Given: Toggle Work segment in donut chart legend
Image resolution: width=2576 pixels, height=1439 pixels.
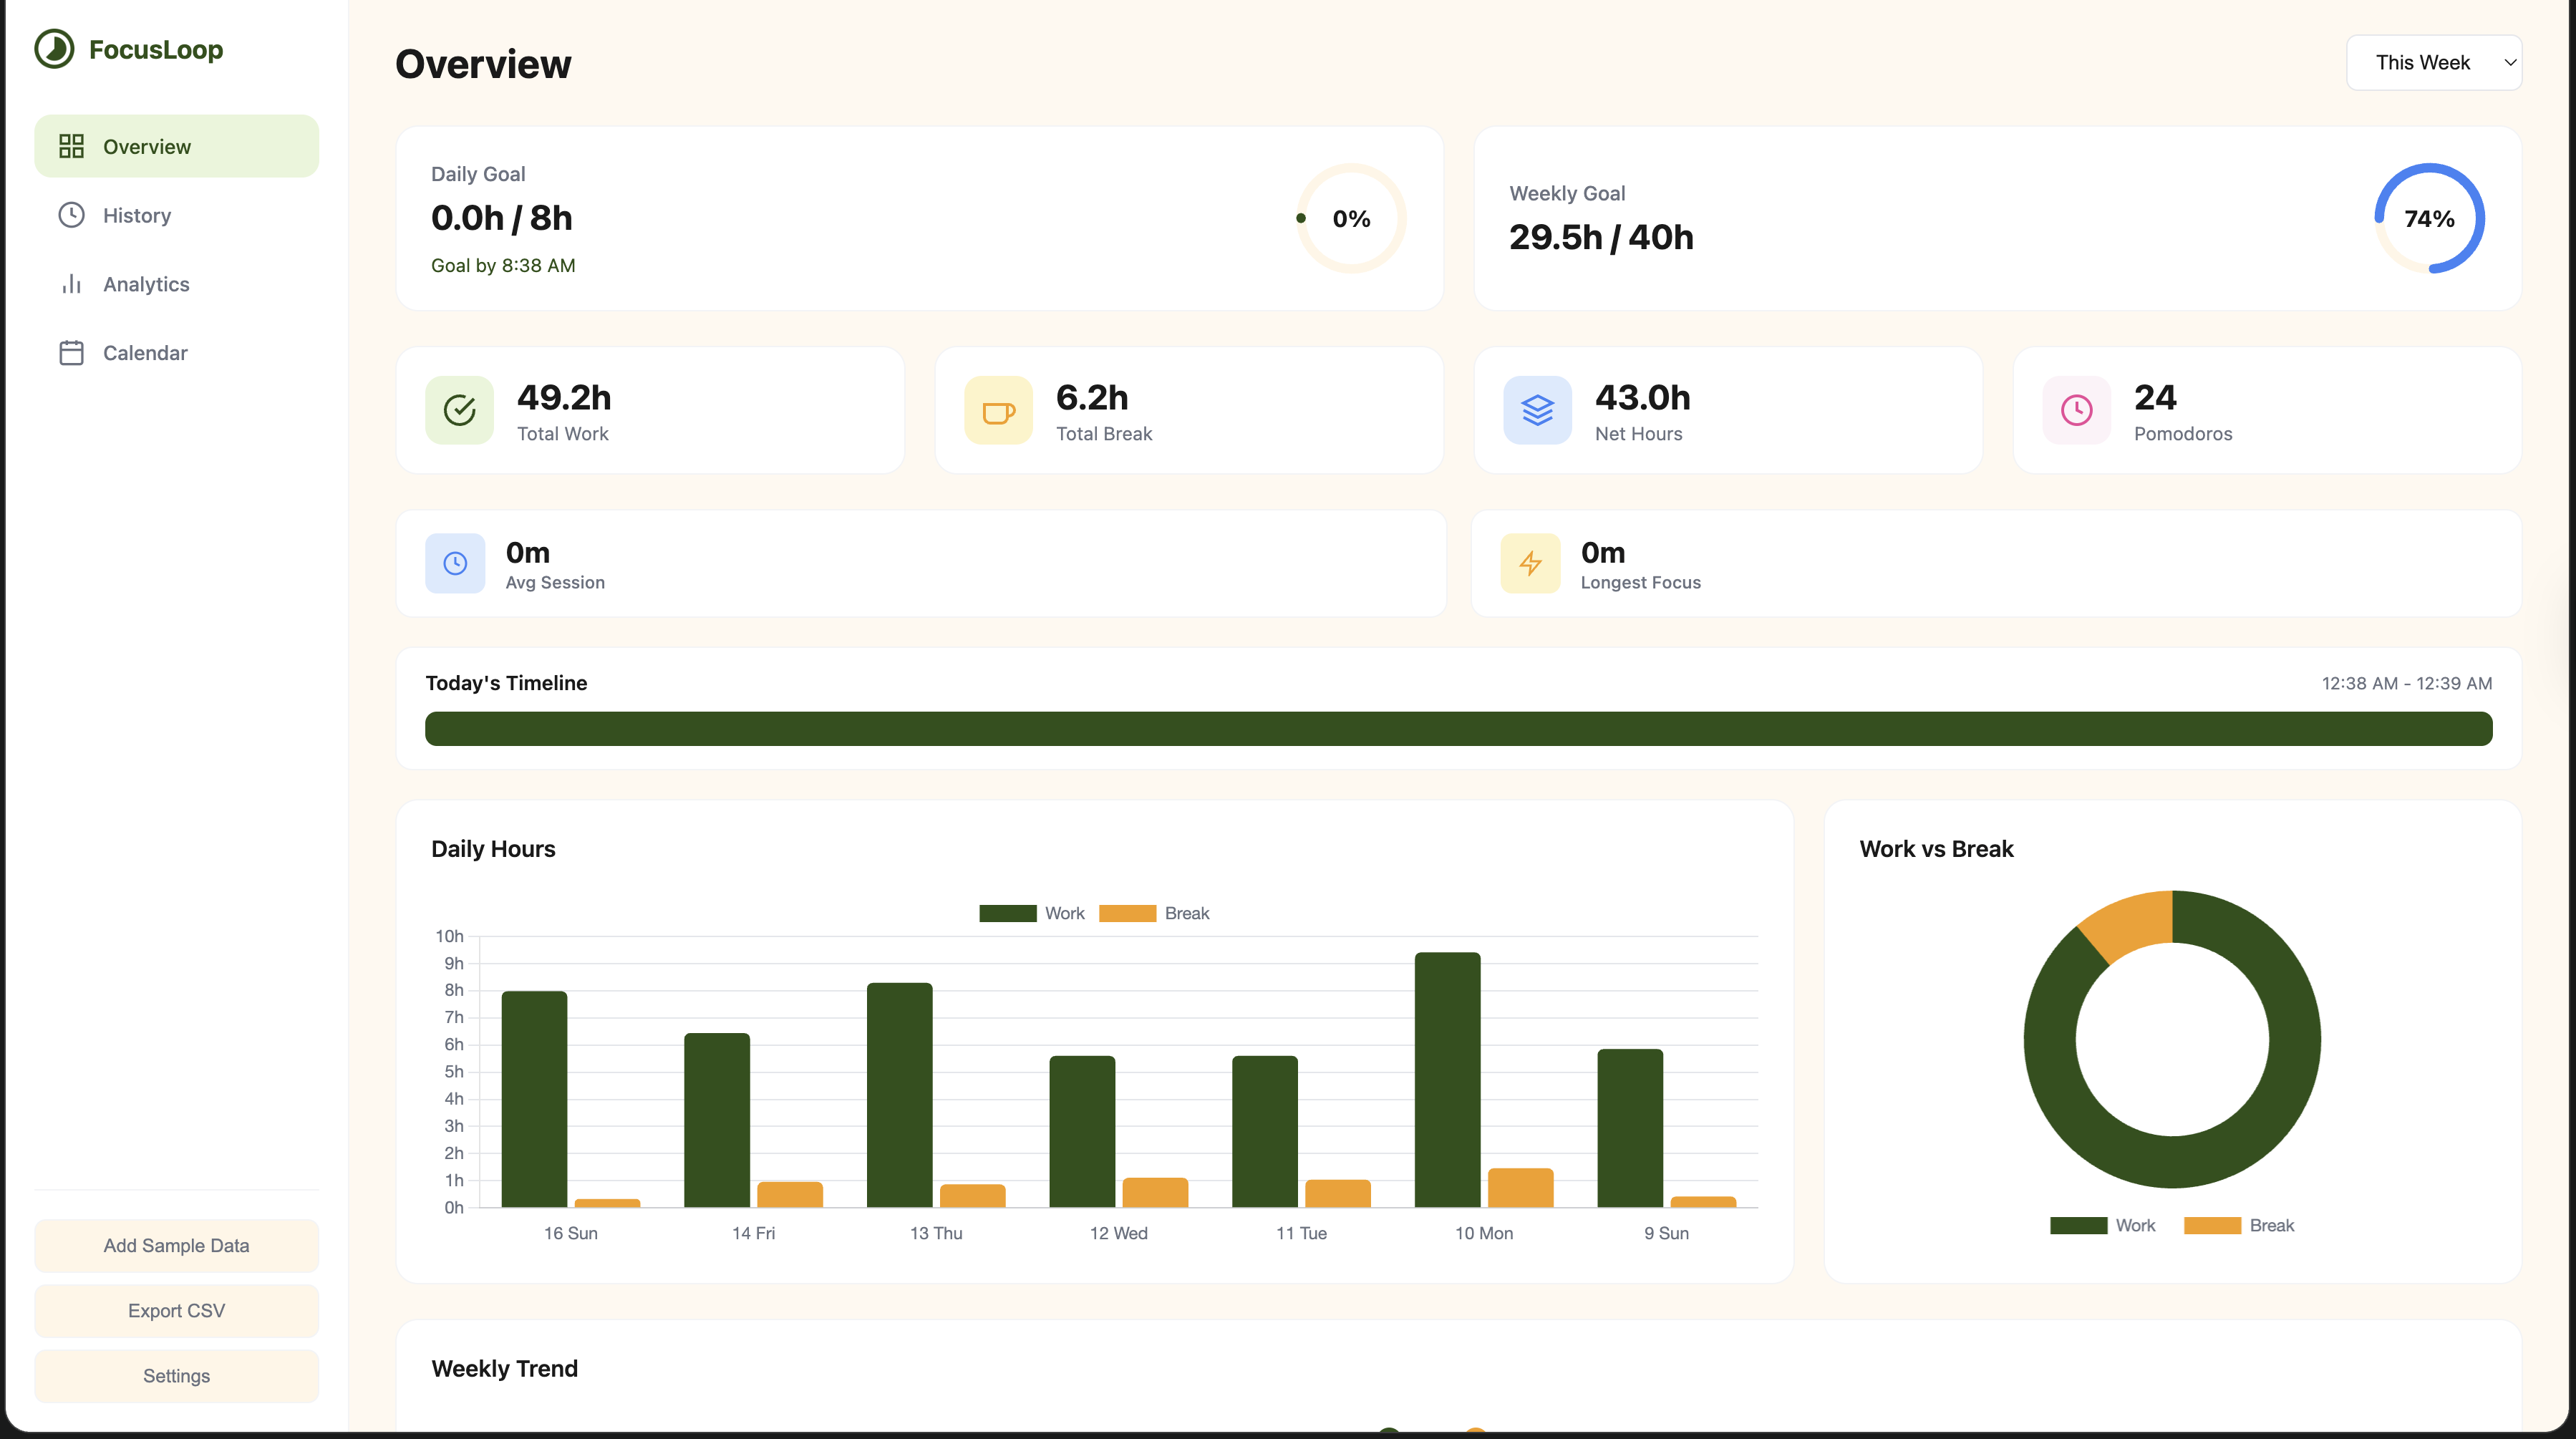Looking at the screenshot, I should [2102, 1225].
